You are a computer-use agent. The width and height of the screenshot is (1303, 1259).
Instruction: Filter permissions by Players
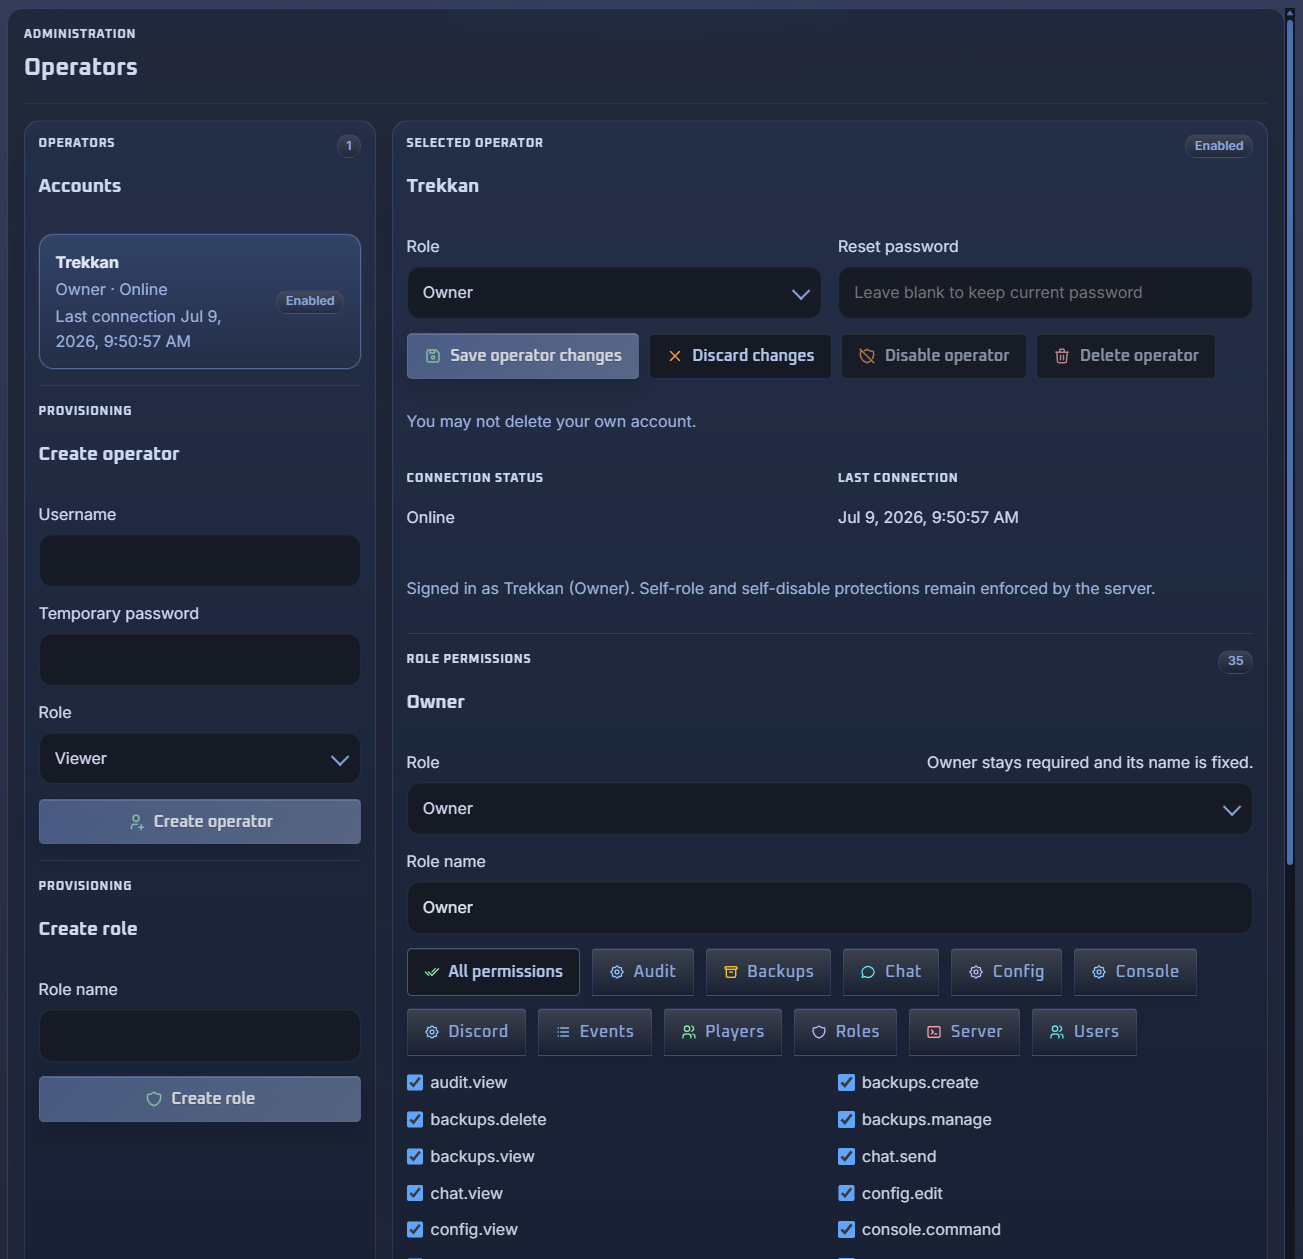tap(723, 1032)
